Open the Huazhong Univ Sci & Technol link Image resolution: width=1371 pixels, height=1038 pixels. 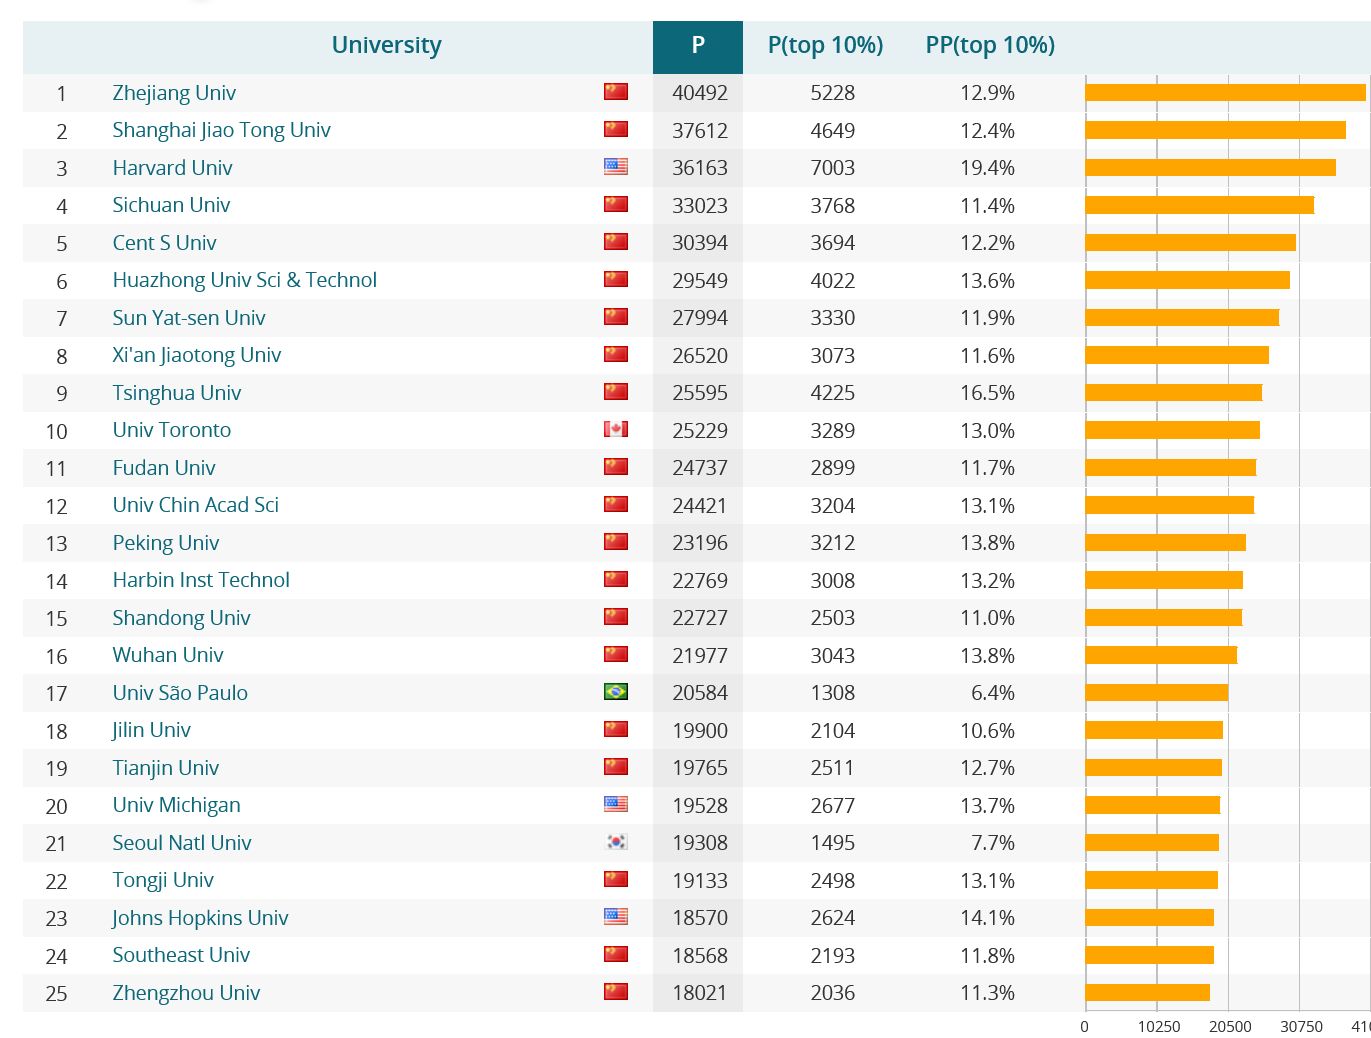click(245, 280)
